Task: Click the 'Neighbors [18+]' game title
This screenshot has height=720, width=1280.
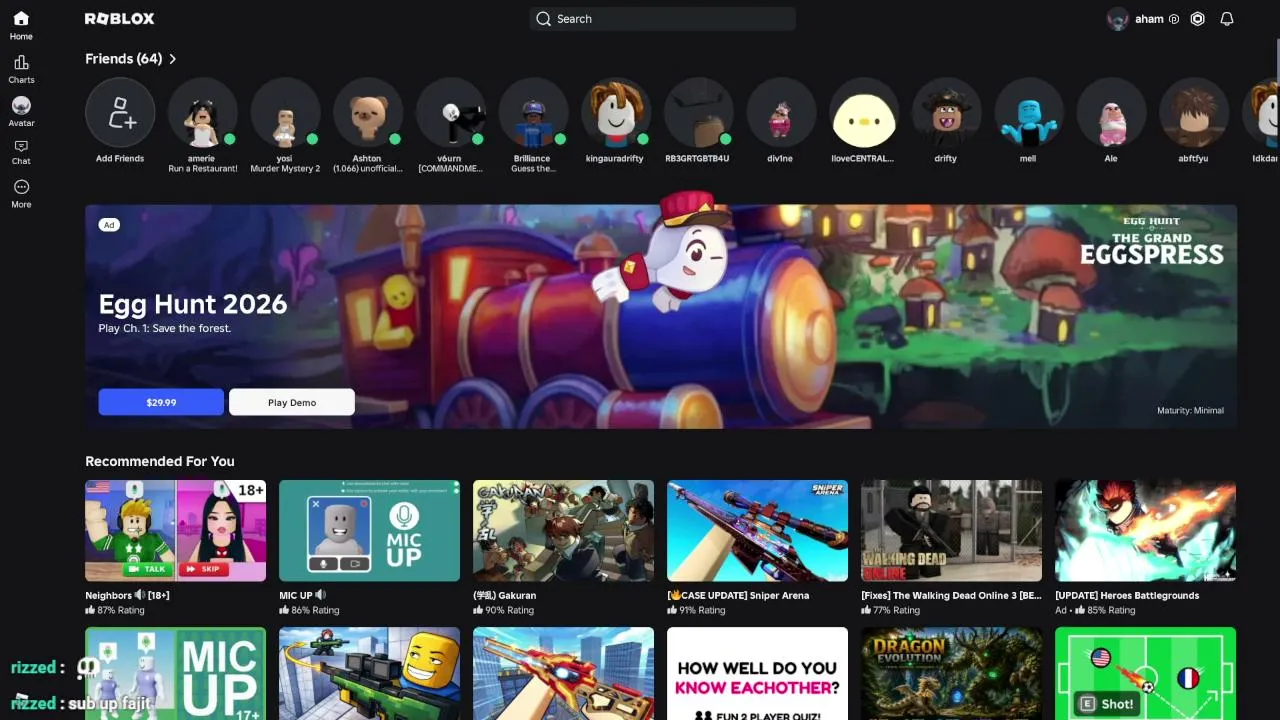Action: tap(127, 595)
